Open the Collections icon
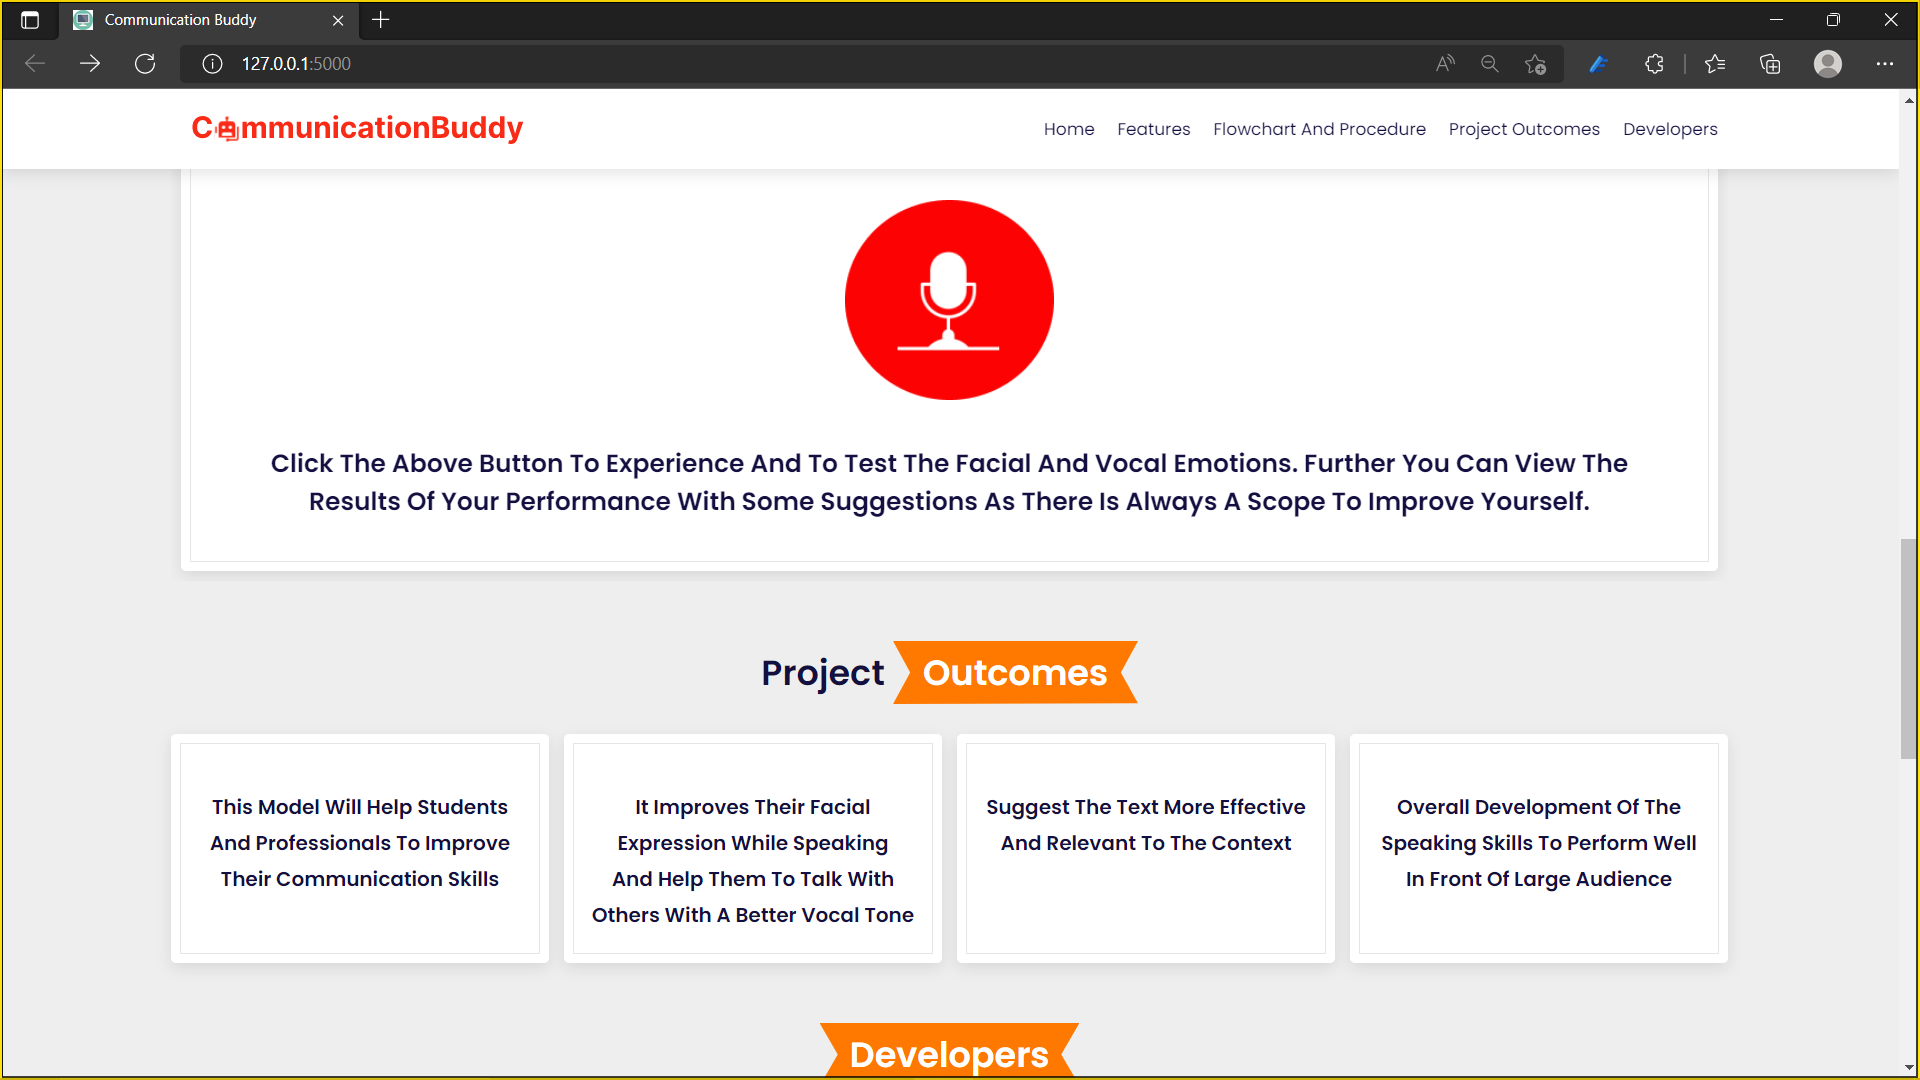Image resolution: width=1920 pixels, height=1080 pixels. 1770,64
